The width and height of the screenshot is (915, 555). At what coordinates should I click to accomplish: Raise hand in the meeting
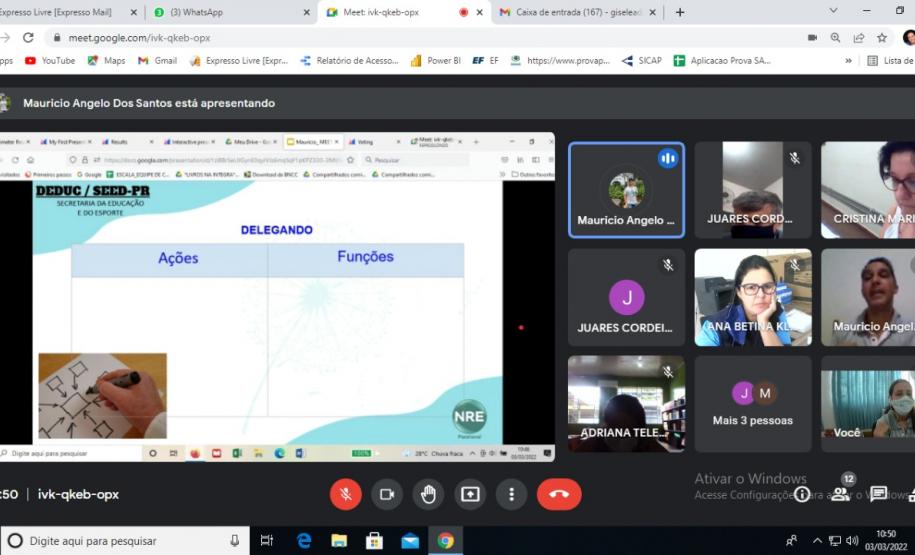pyautogui.click(x=428, y=494)
